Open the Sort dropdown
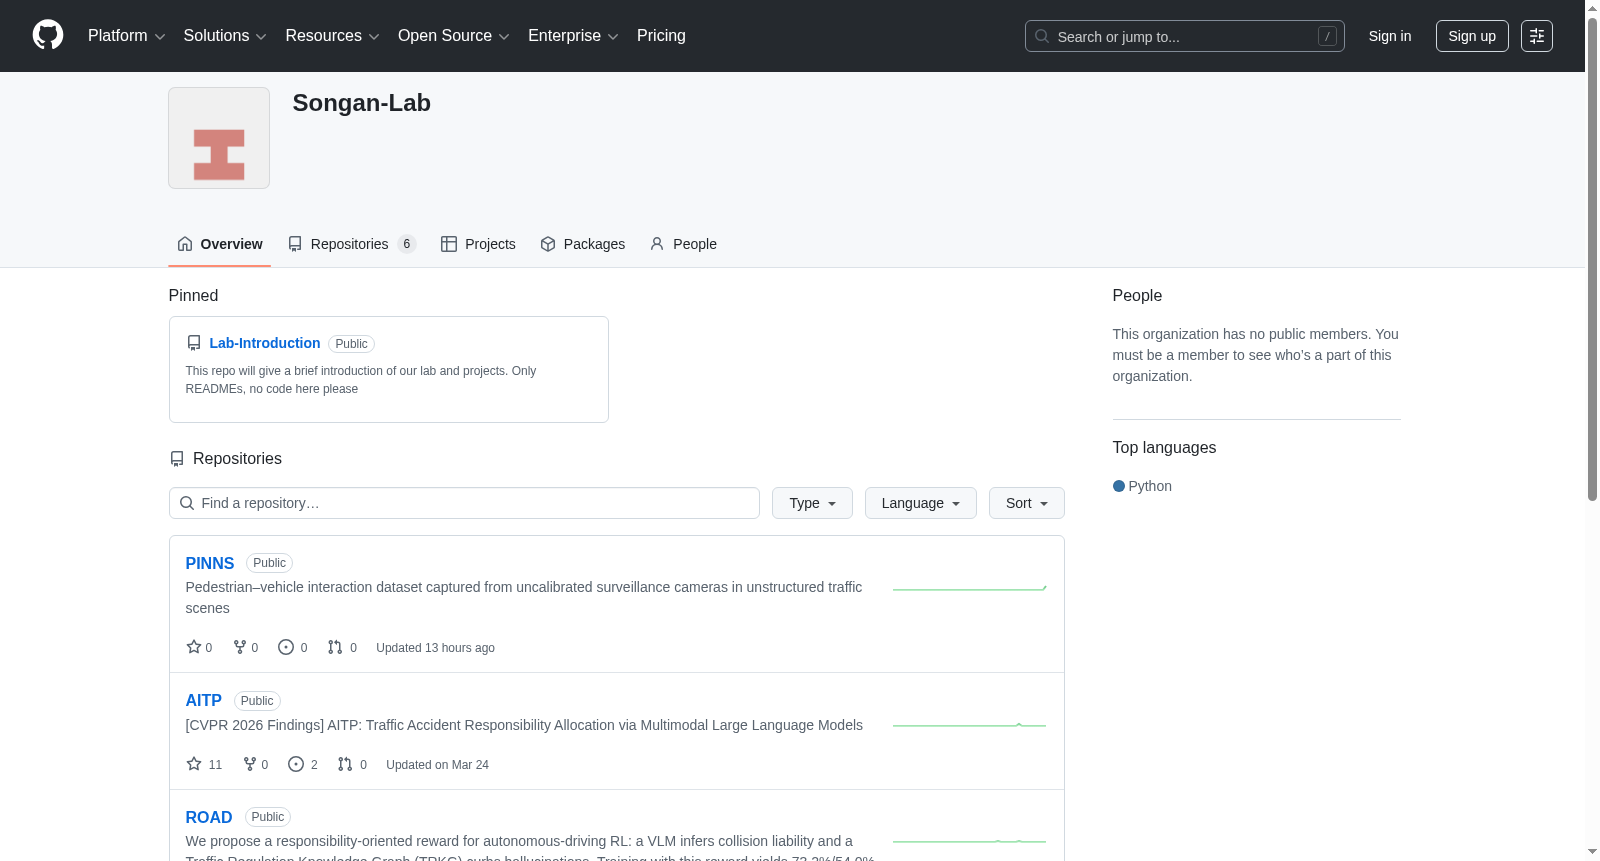The image size is (1600, 861). point(1027,503)
